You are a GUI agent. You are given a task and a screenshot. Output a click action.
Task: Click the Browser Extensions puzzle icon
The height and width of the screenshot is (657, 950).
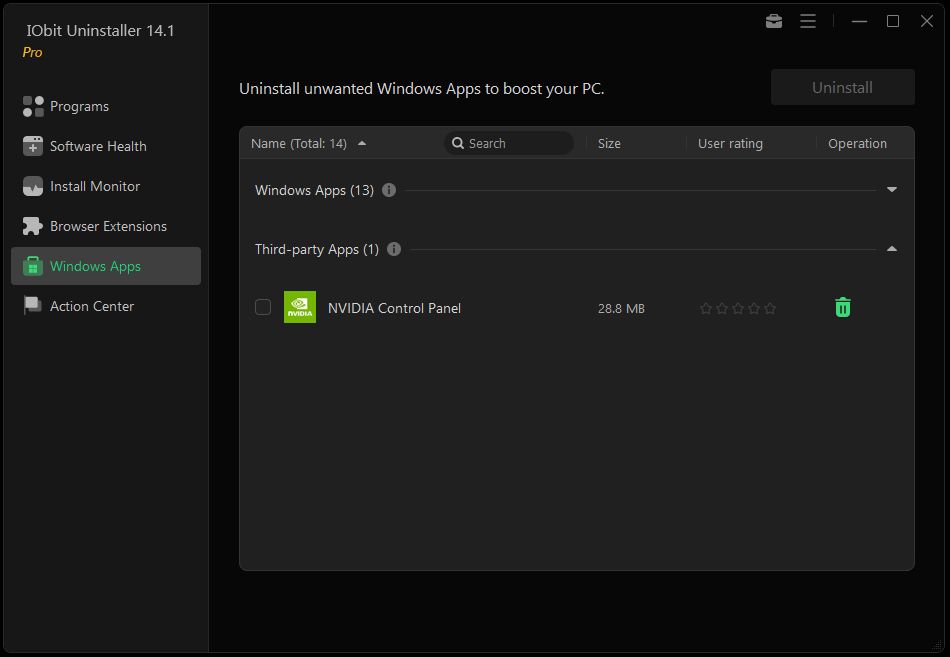[33, 226]
